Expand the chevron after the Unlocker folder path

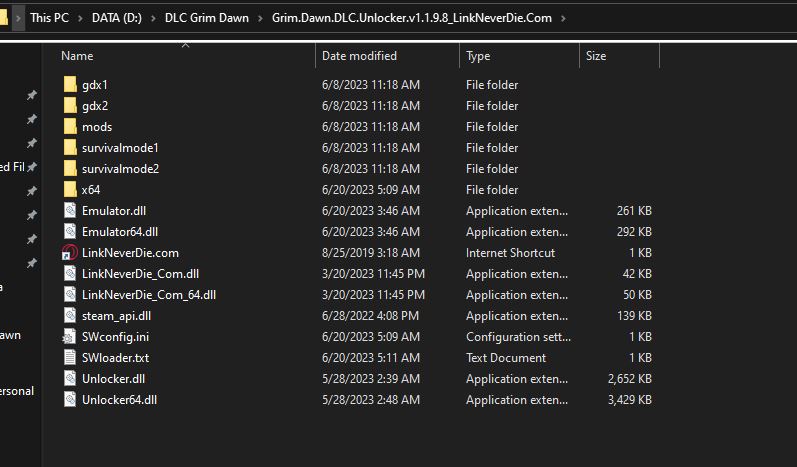point(563,18)
